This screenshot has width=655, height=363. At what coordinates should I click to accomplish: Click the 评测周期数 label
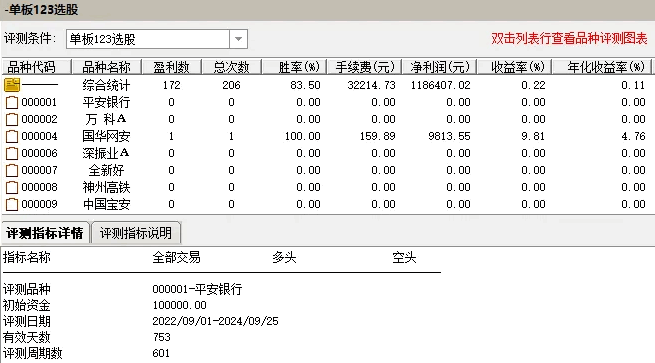[33, 353]
